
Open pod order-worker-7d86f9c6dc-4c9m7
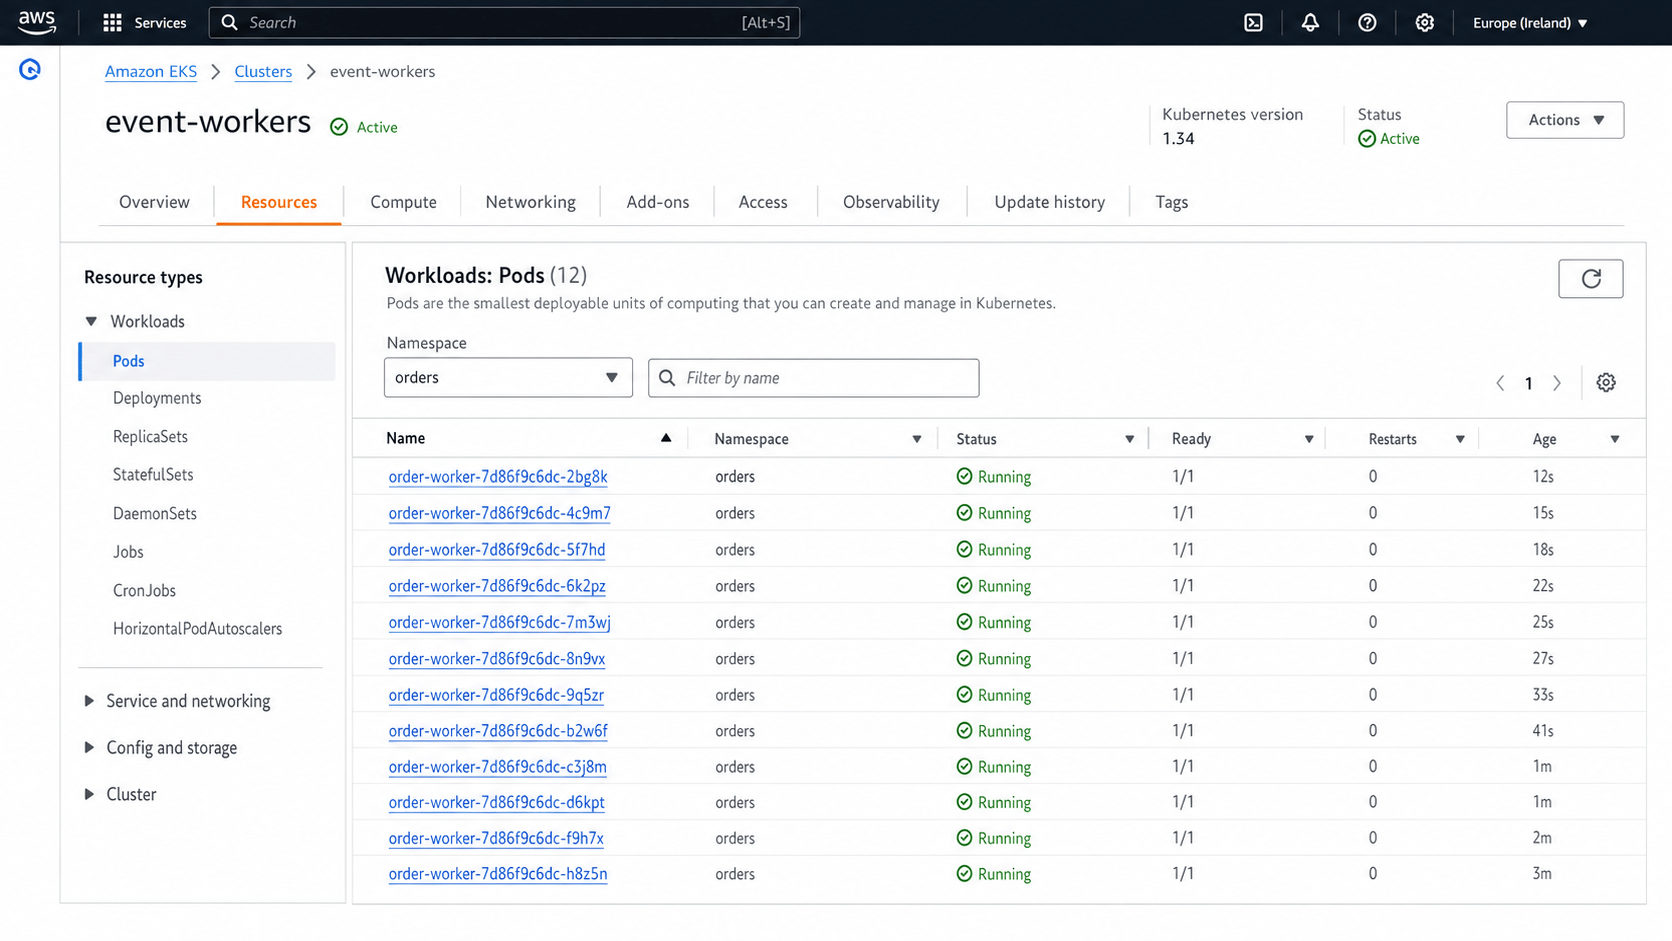coord(499,513)
